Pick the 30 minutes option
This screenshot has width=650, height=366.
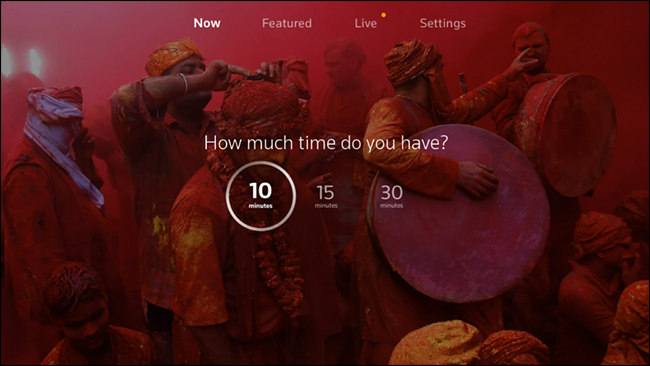(x=391, y=196)
